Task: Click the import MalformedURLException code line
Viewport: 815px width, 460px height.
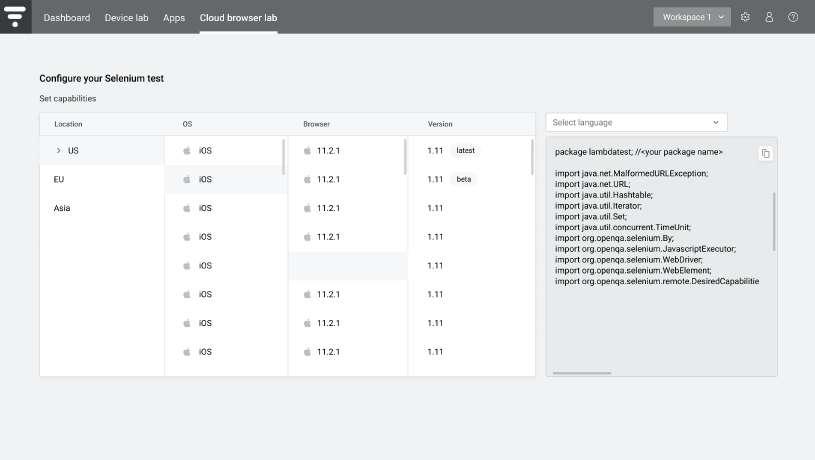Action: 631,173
